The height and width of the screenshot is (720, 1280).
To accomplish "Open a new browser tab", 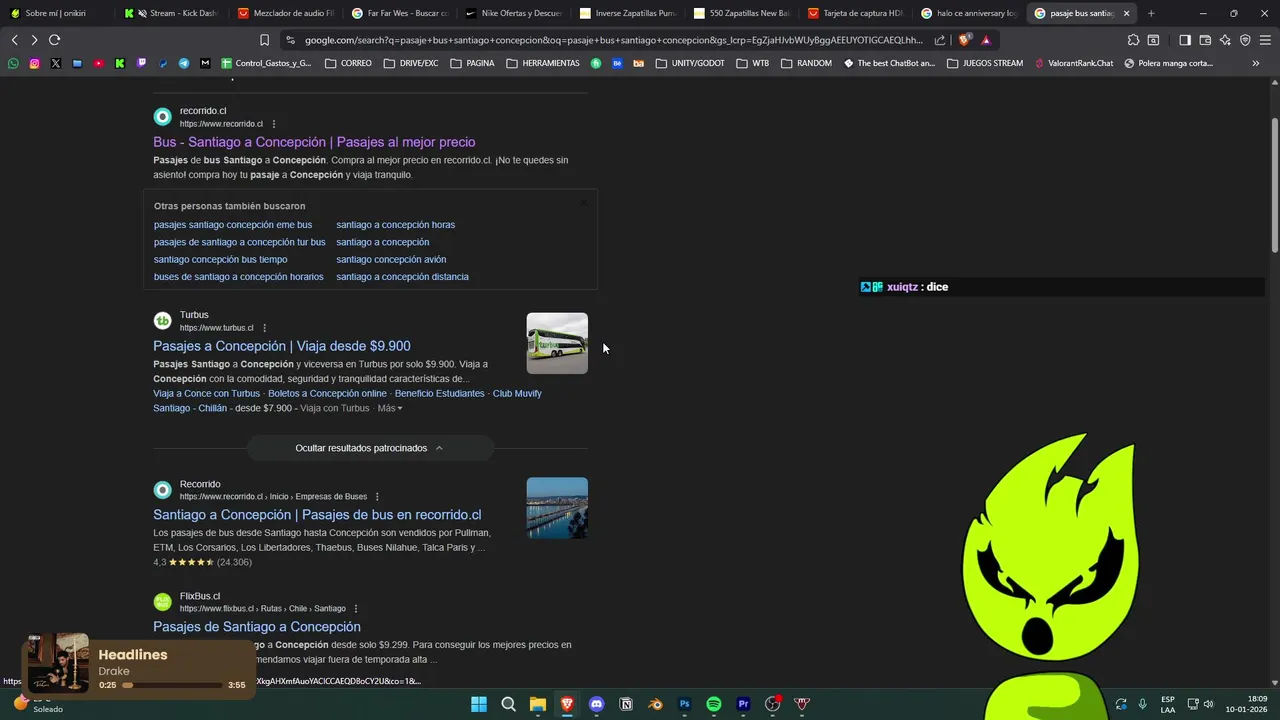I will tap(1151, 13).
